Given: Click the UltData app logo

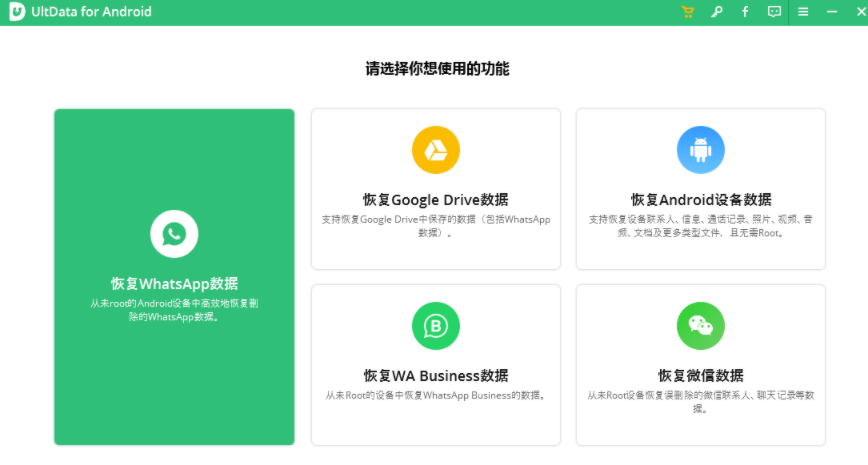Looking at the screenshot, I should click(17, 12).
